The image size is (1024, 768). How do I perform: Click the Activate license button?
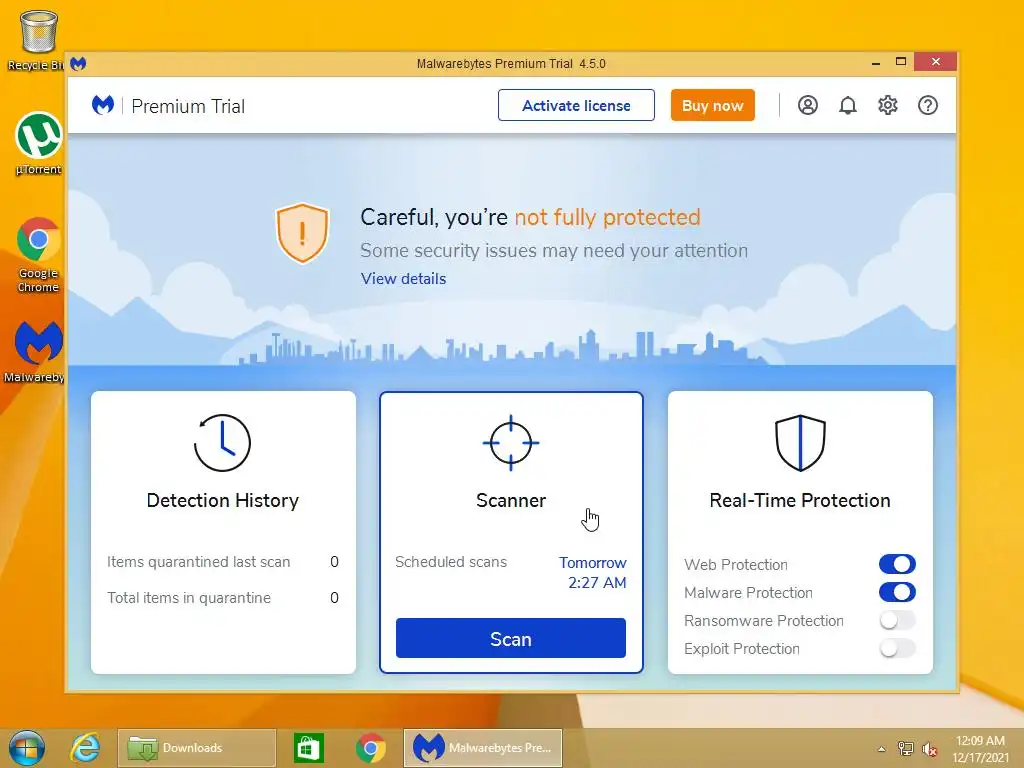click(576, 105)
